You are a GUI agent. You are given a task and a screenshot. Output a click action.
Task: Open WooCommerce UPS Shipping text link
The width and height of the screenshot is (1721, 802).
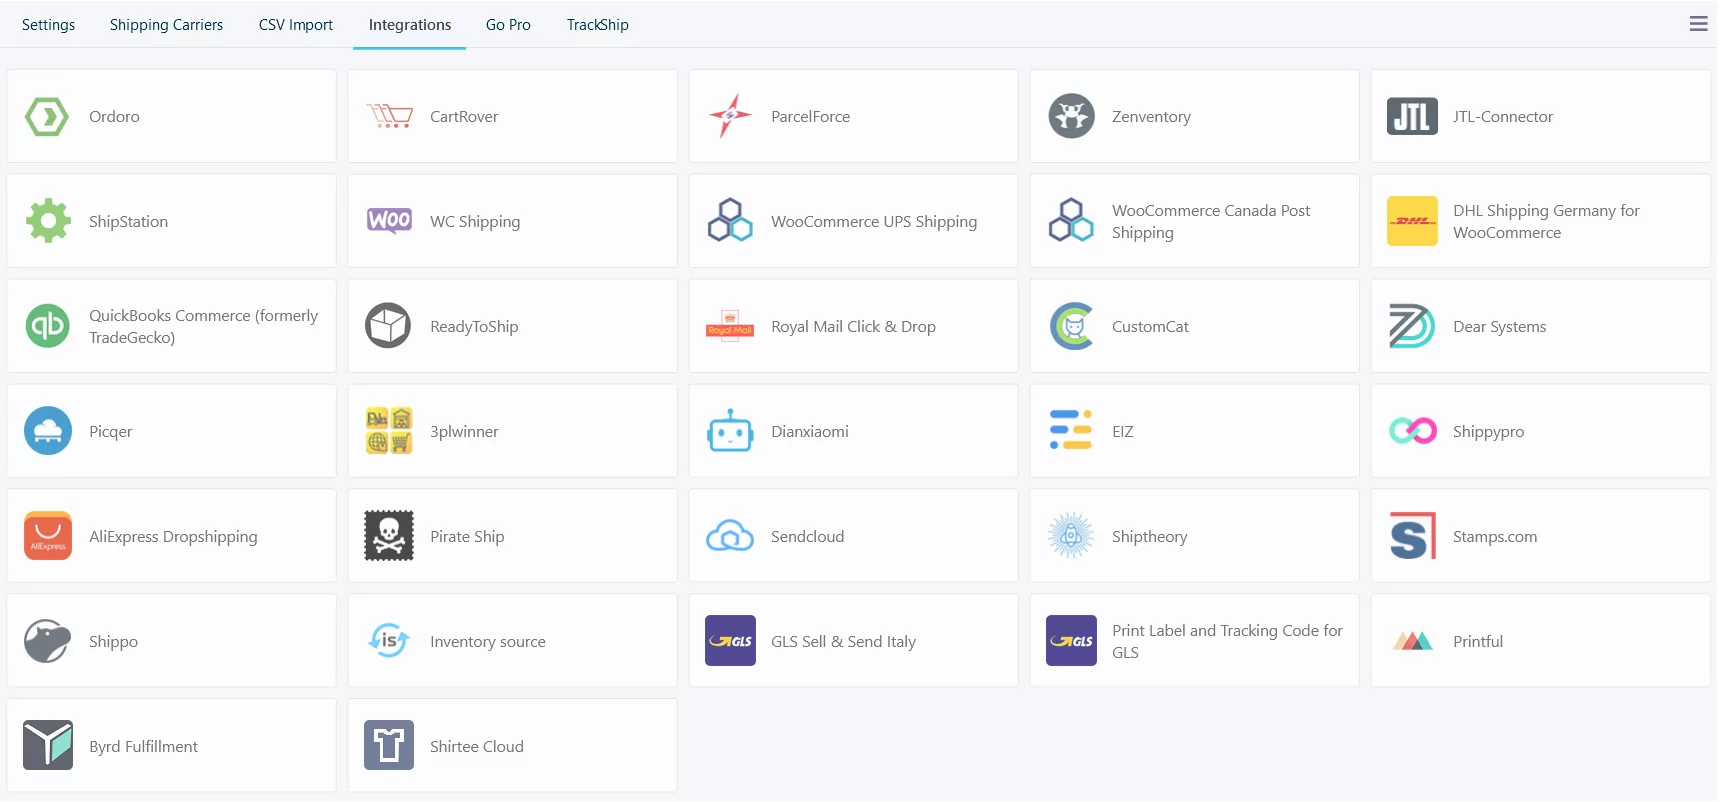(874, 222)
